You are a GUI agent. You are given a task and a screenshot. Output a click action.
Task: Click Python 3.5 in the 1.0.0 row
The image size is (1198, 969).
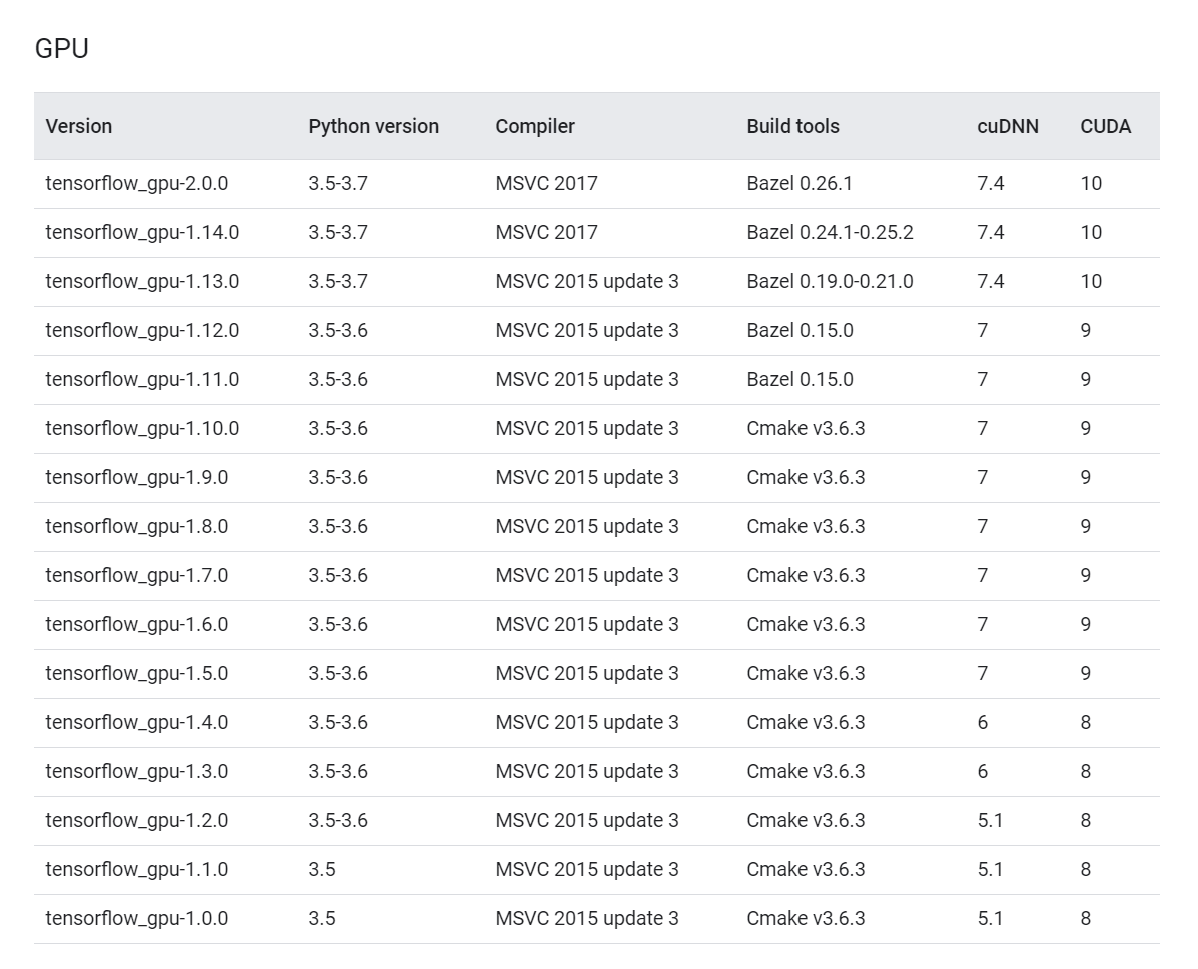coord(322,918)
